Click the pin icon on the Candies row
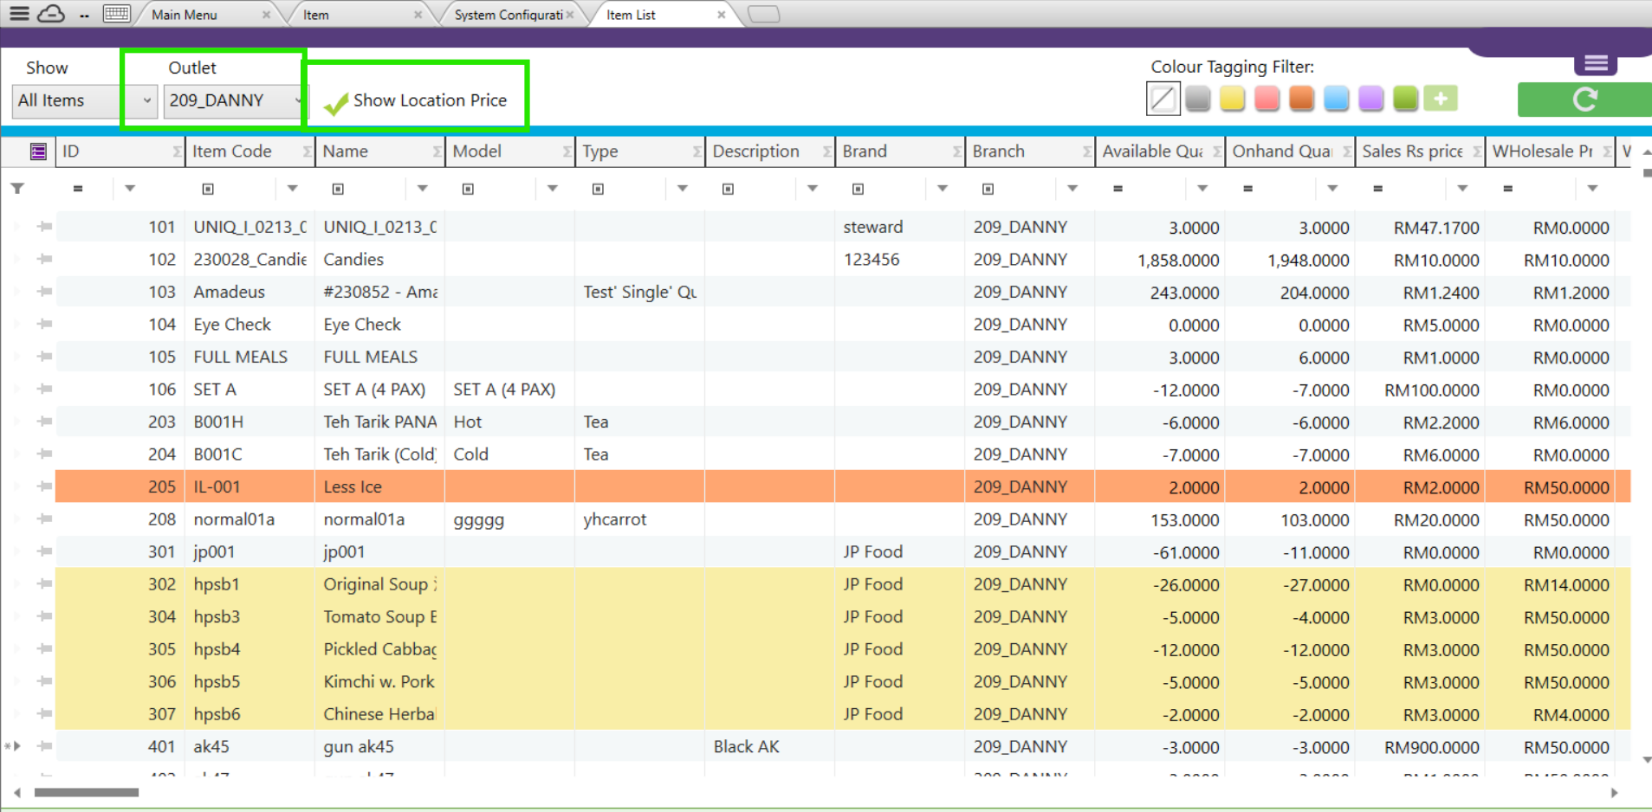 pos(44,259)
